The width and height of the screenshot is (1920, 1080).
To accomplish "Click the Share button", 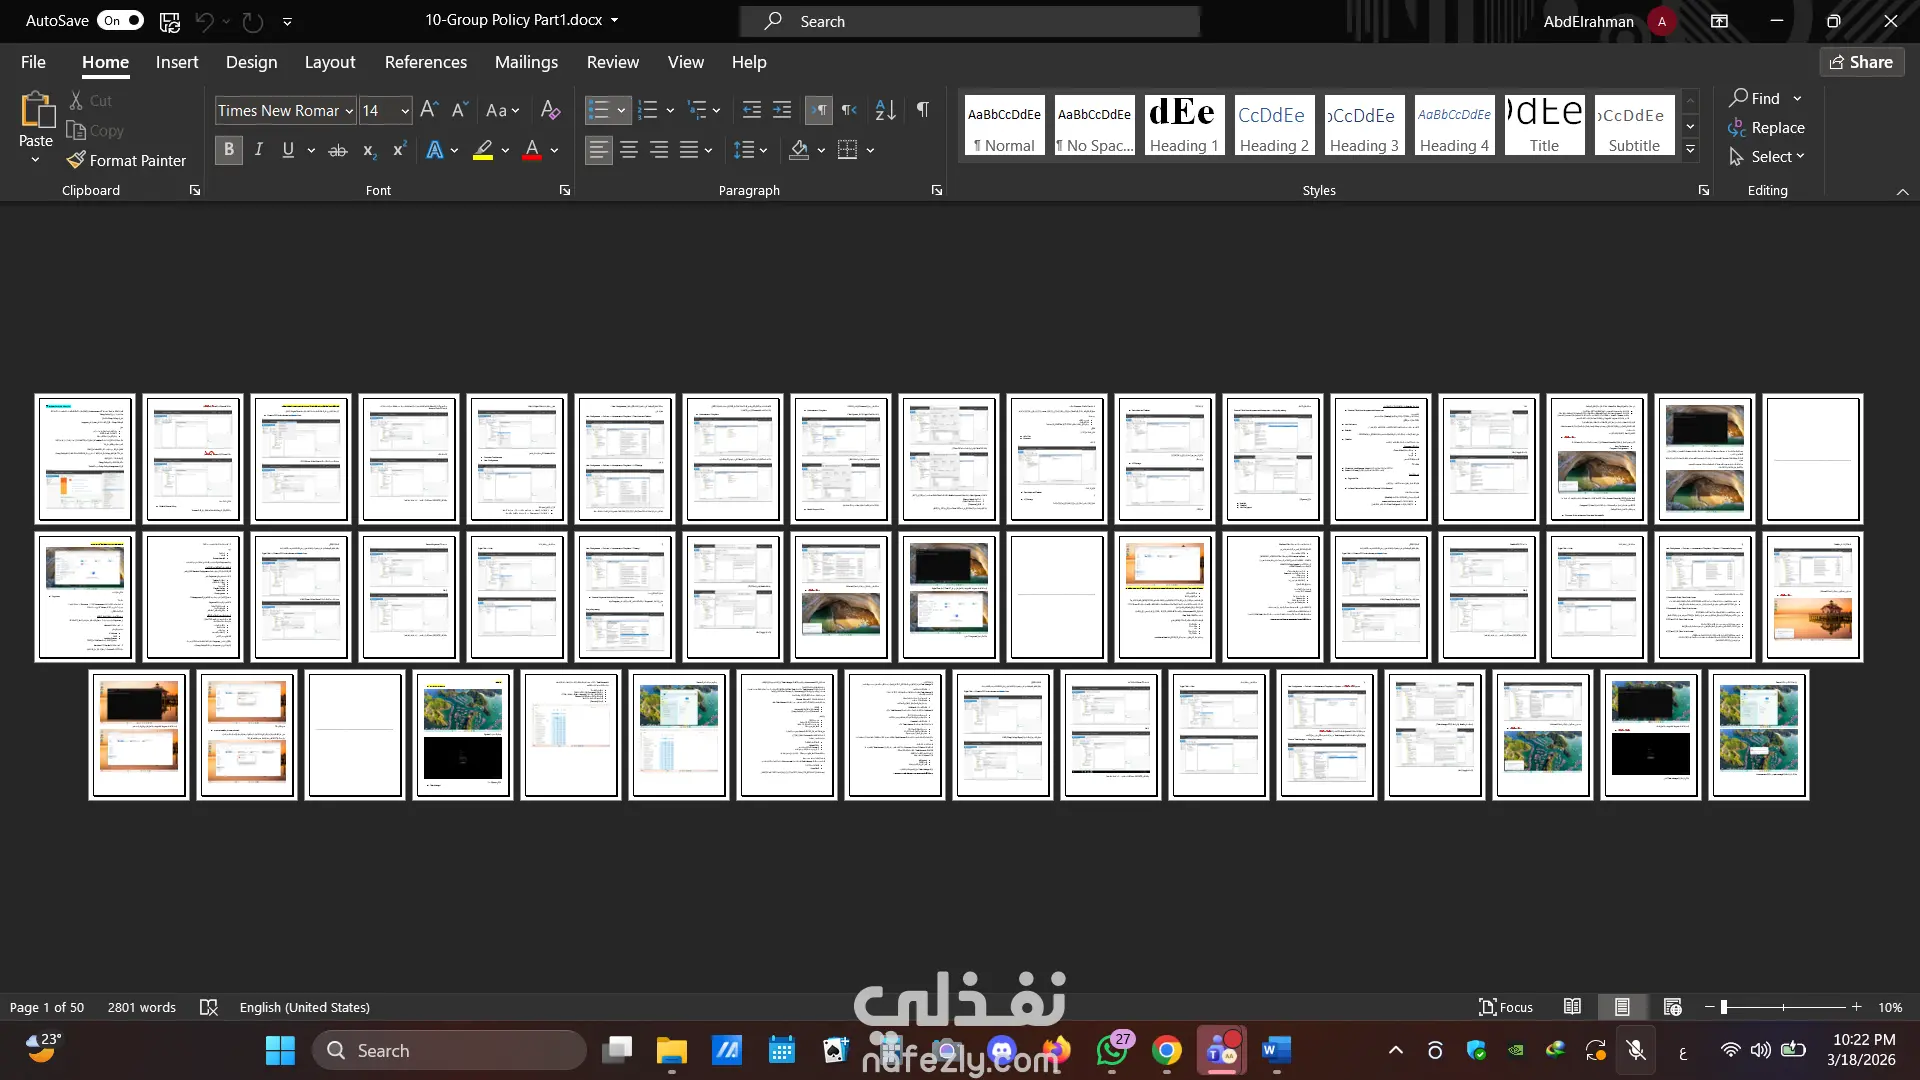I will coord(1861,62).
